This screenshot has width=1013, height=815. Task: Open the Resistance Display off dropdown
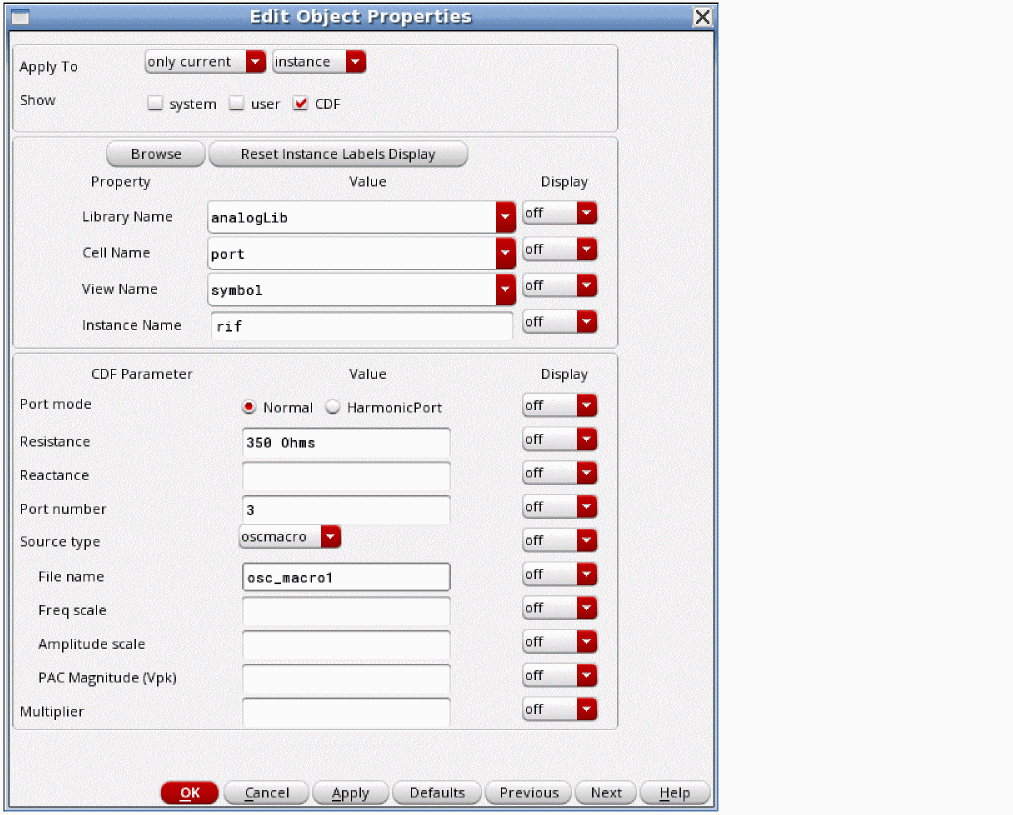click(x=560, y=439)
